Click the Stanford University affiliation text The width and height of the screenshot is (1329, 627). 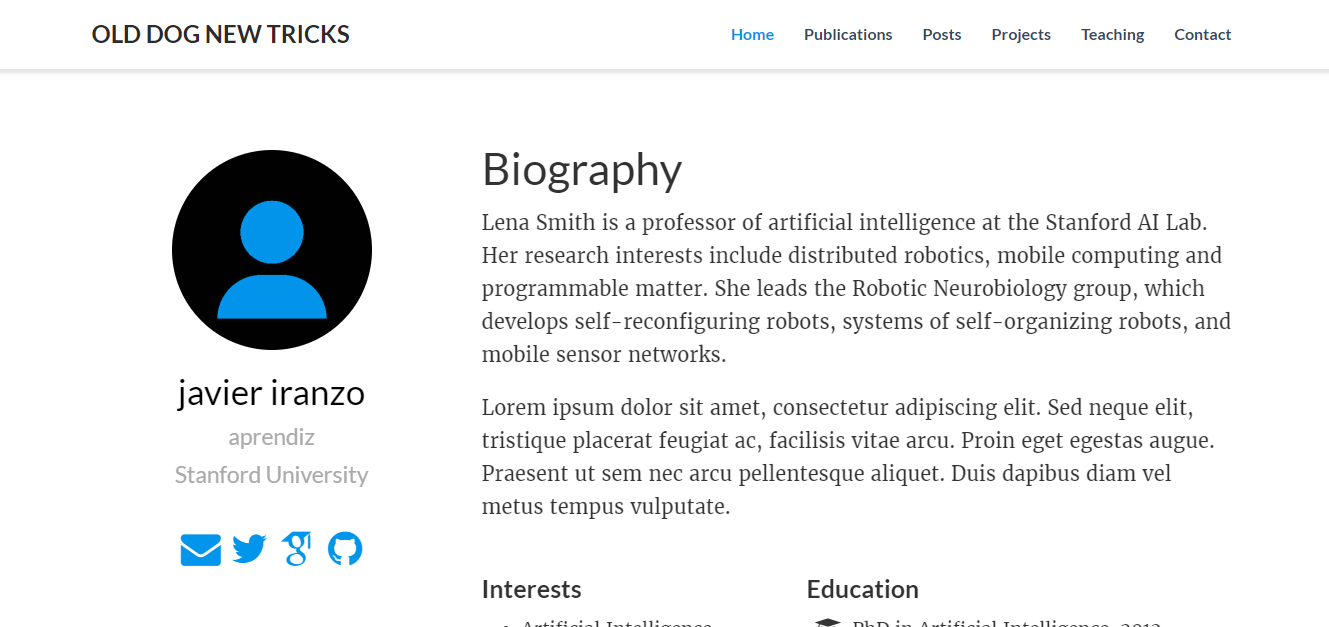(272, 475)
